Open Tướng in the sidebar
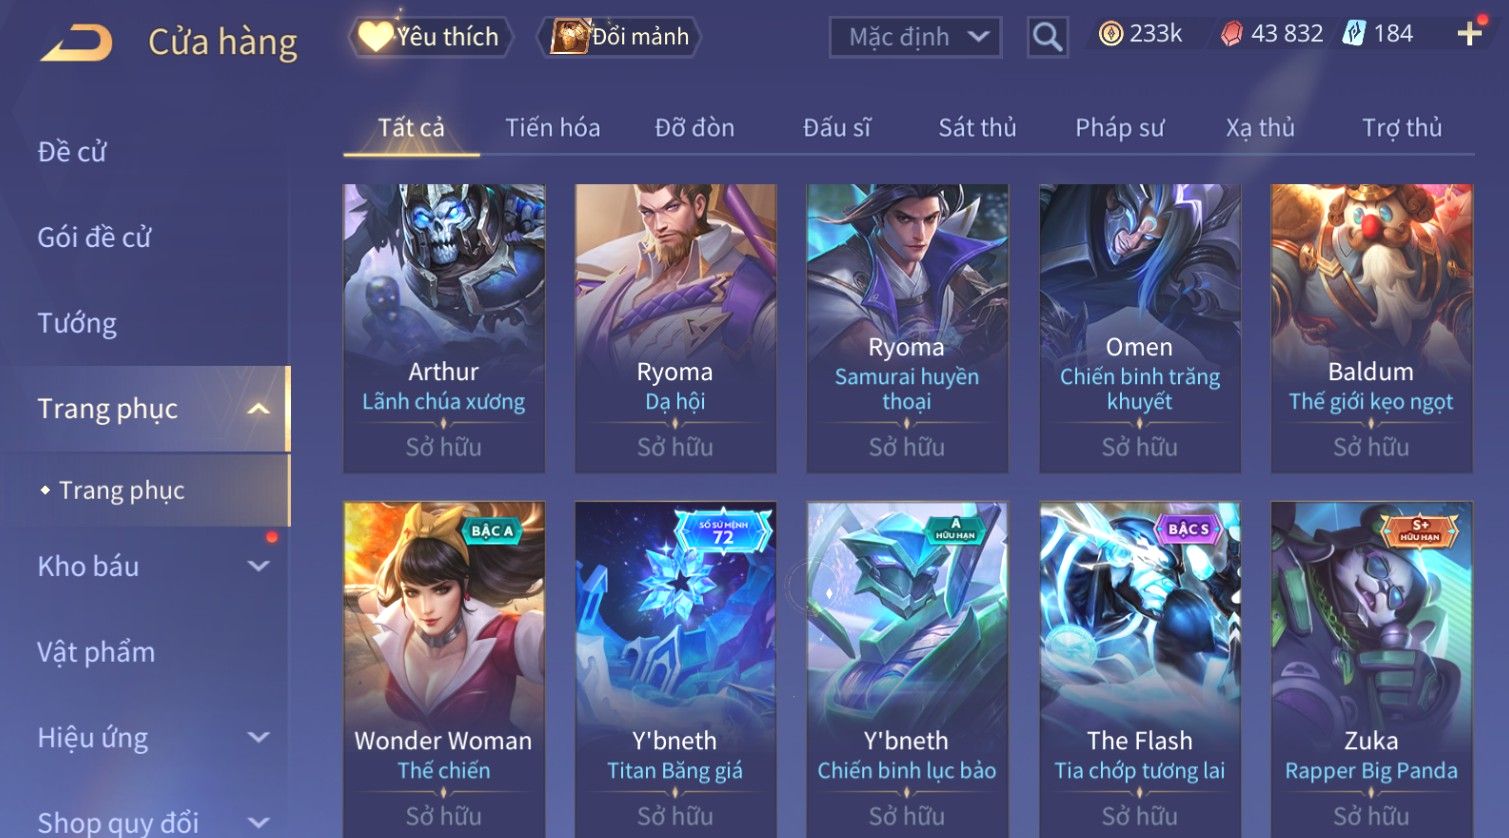This screenshot has height=838, width=1509. (x=77, y=323)
